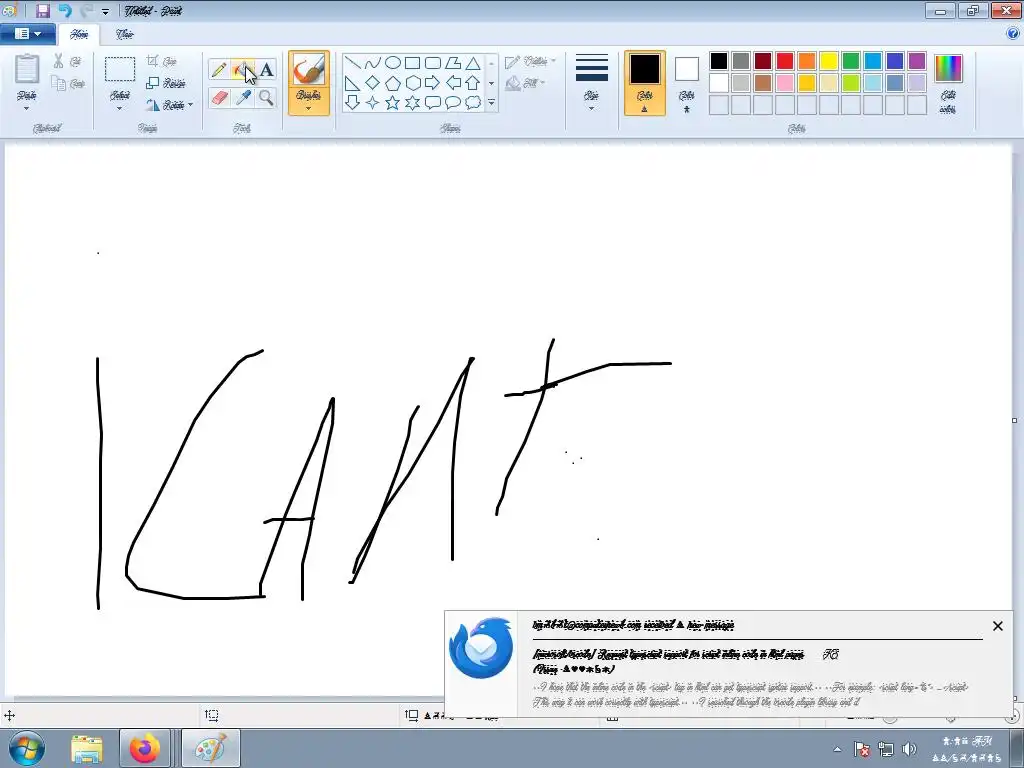The width and height of the screenshot is (1024, 768).
Task: Choose the Down arrow shape
Action: click(x=353, y=103)
